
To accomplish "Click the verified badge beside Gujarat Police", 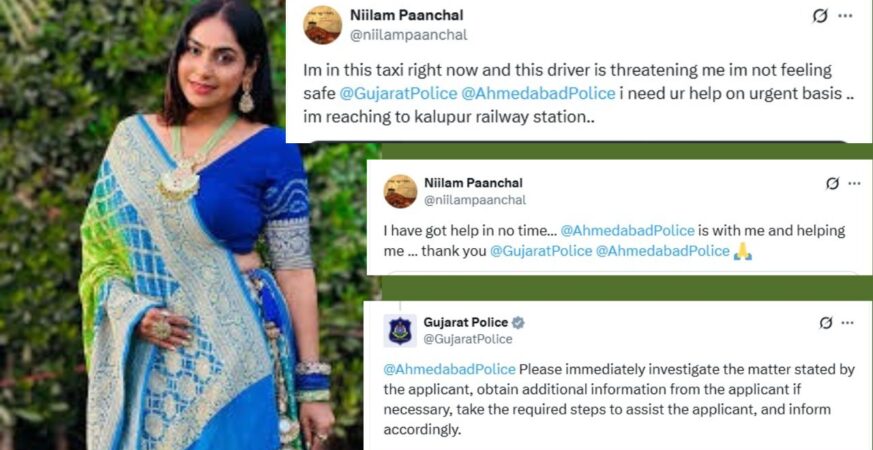I will (x=518, y=322).
